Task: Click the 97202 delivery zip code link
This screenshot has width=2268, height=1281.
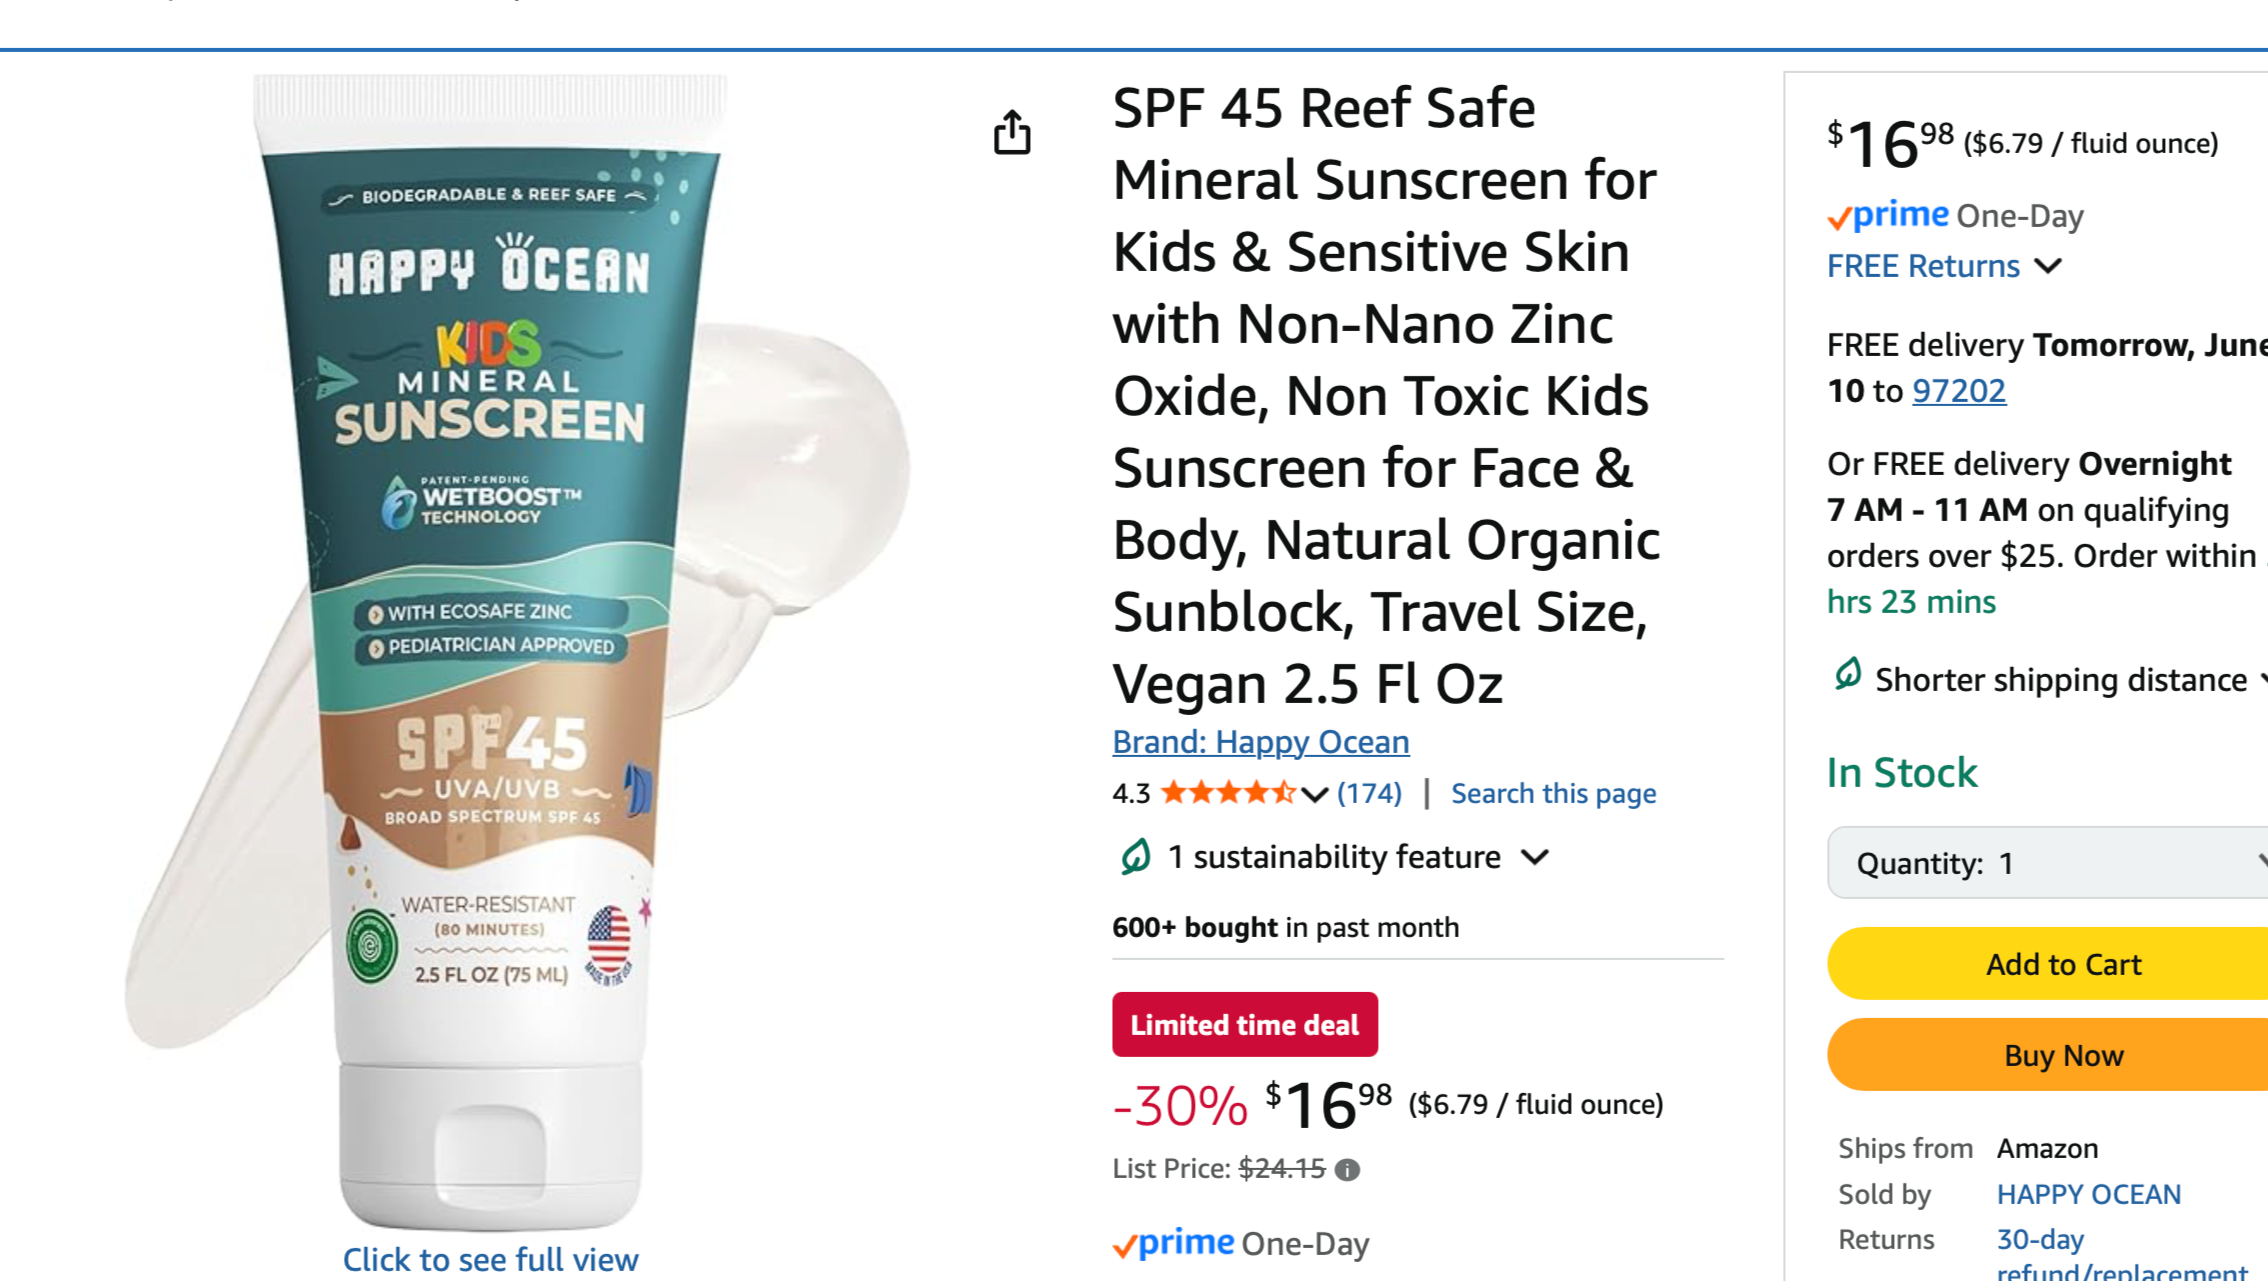Action: coord(1958,391)
